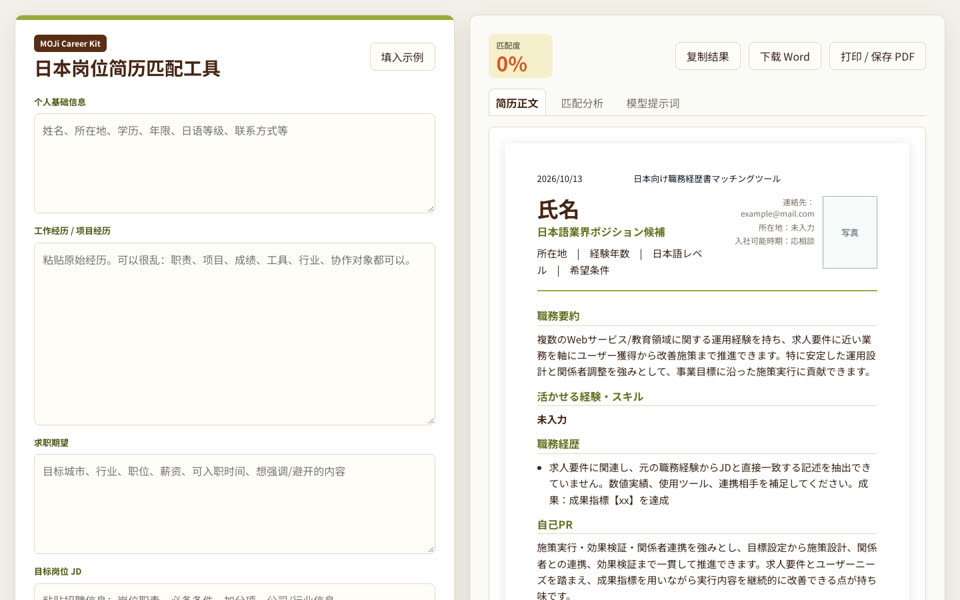960x600 pixels.
Task: Click example@mail.com contact text
Action: [x=777, y=214]
